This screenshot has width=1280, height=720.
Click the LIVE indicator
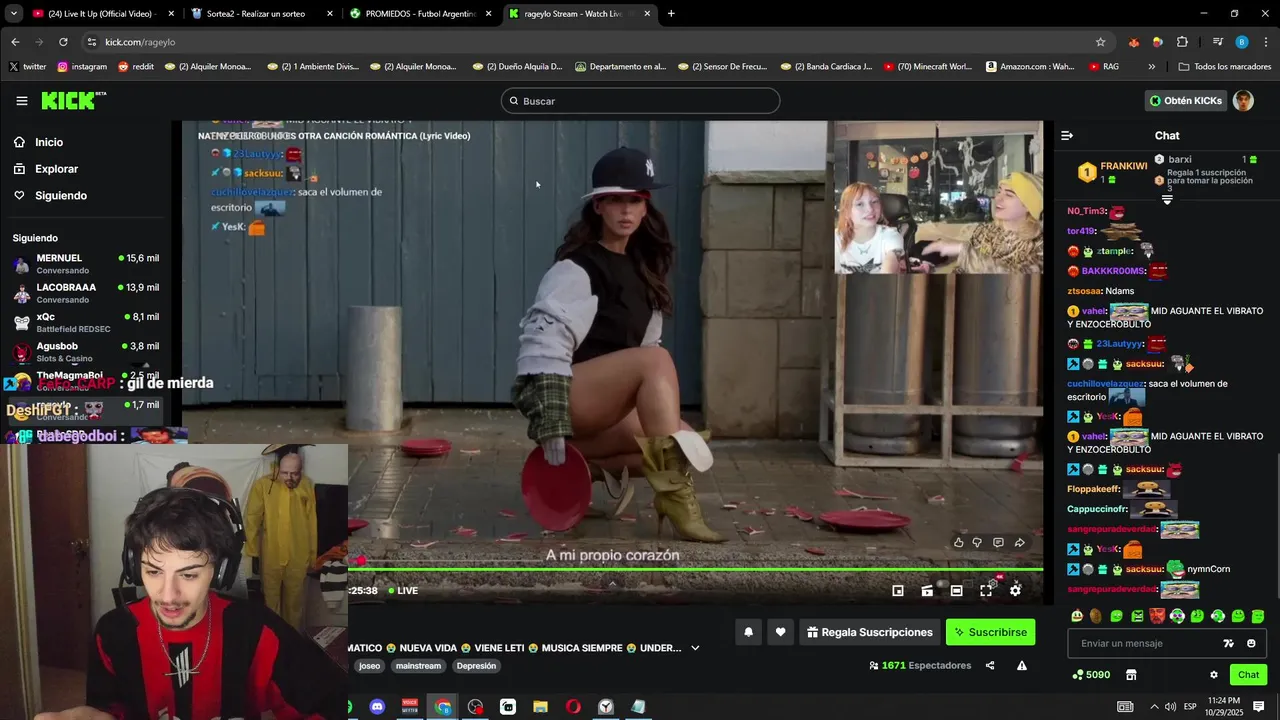click(402, 591)
